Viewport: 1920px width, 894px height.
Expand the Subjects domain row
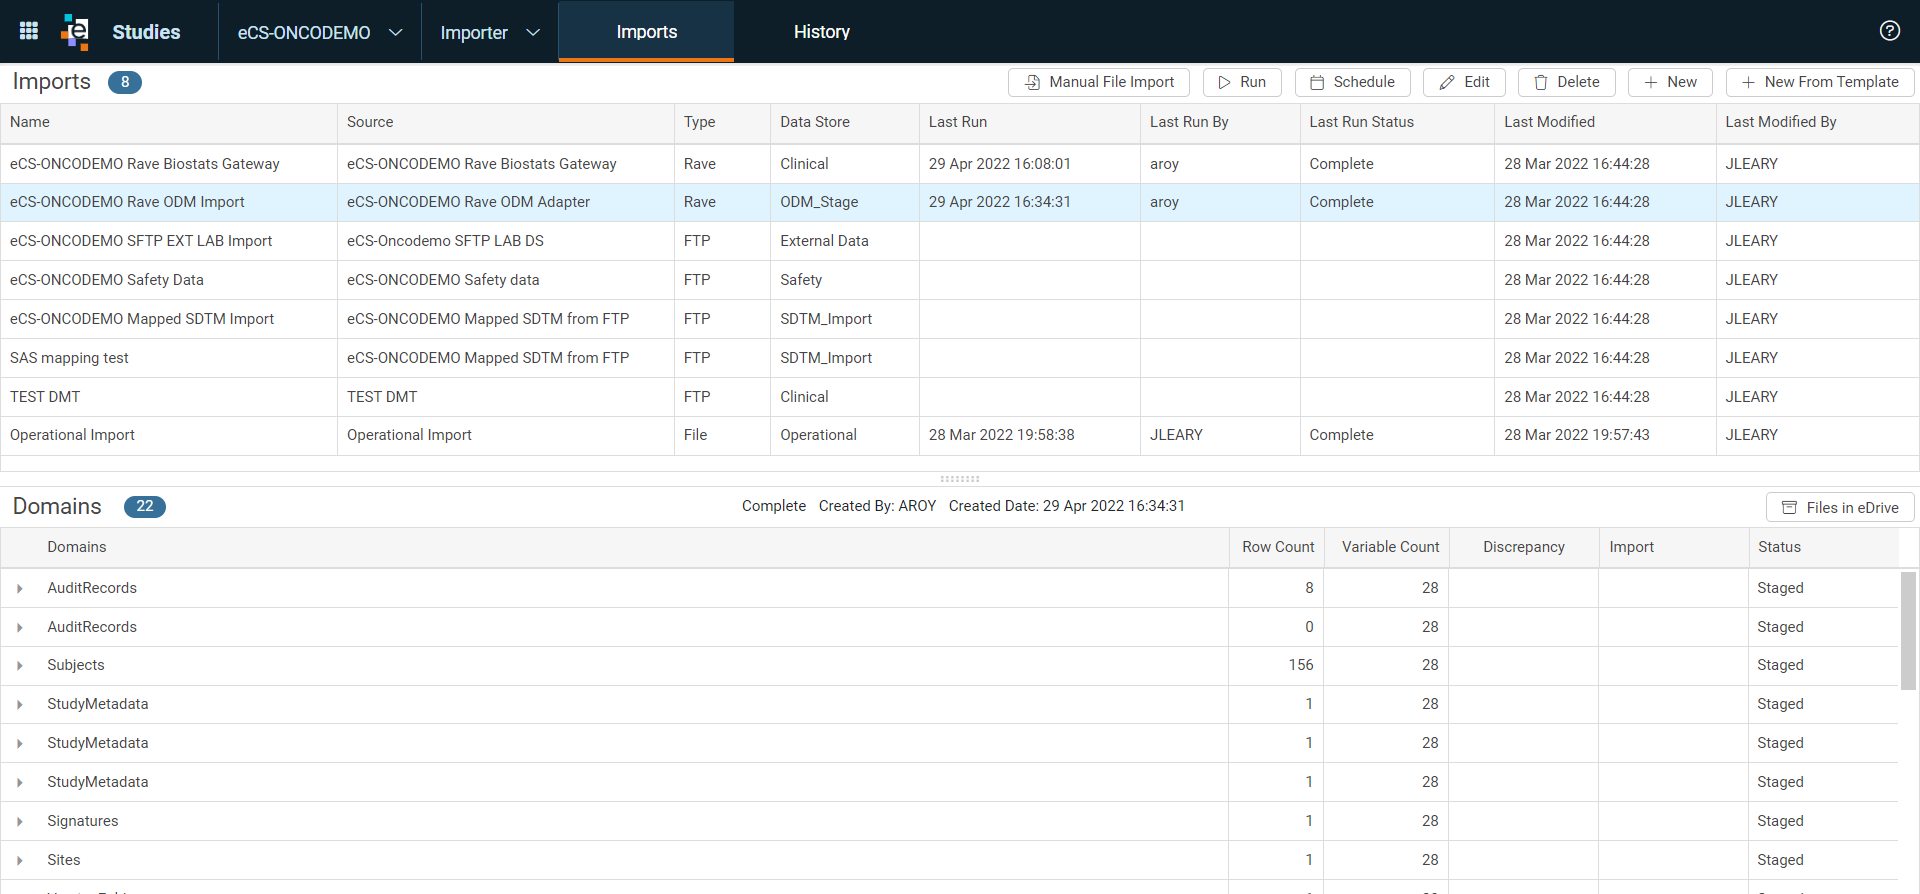coord(19,666)
